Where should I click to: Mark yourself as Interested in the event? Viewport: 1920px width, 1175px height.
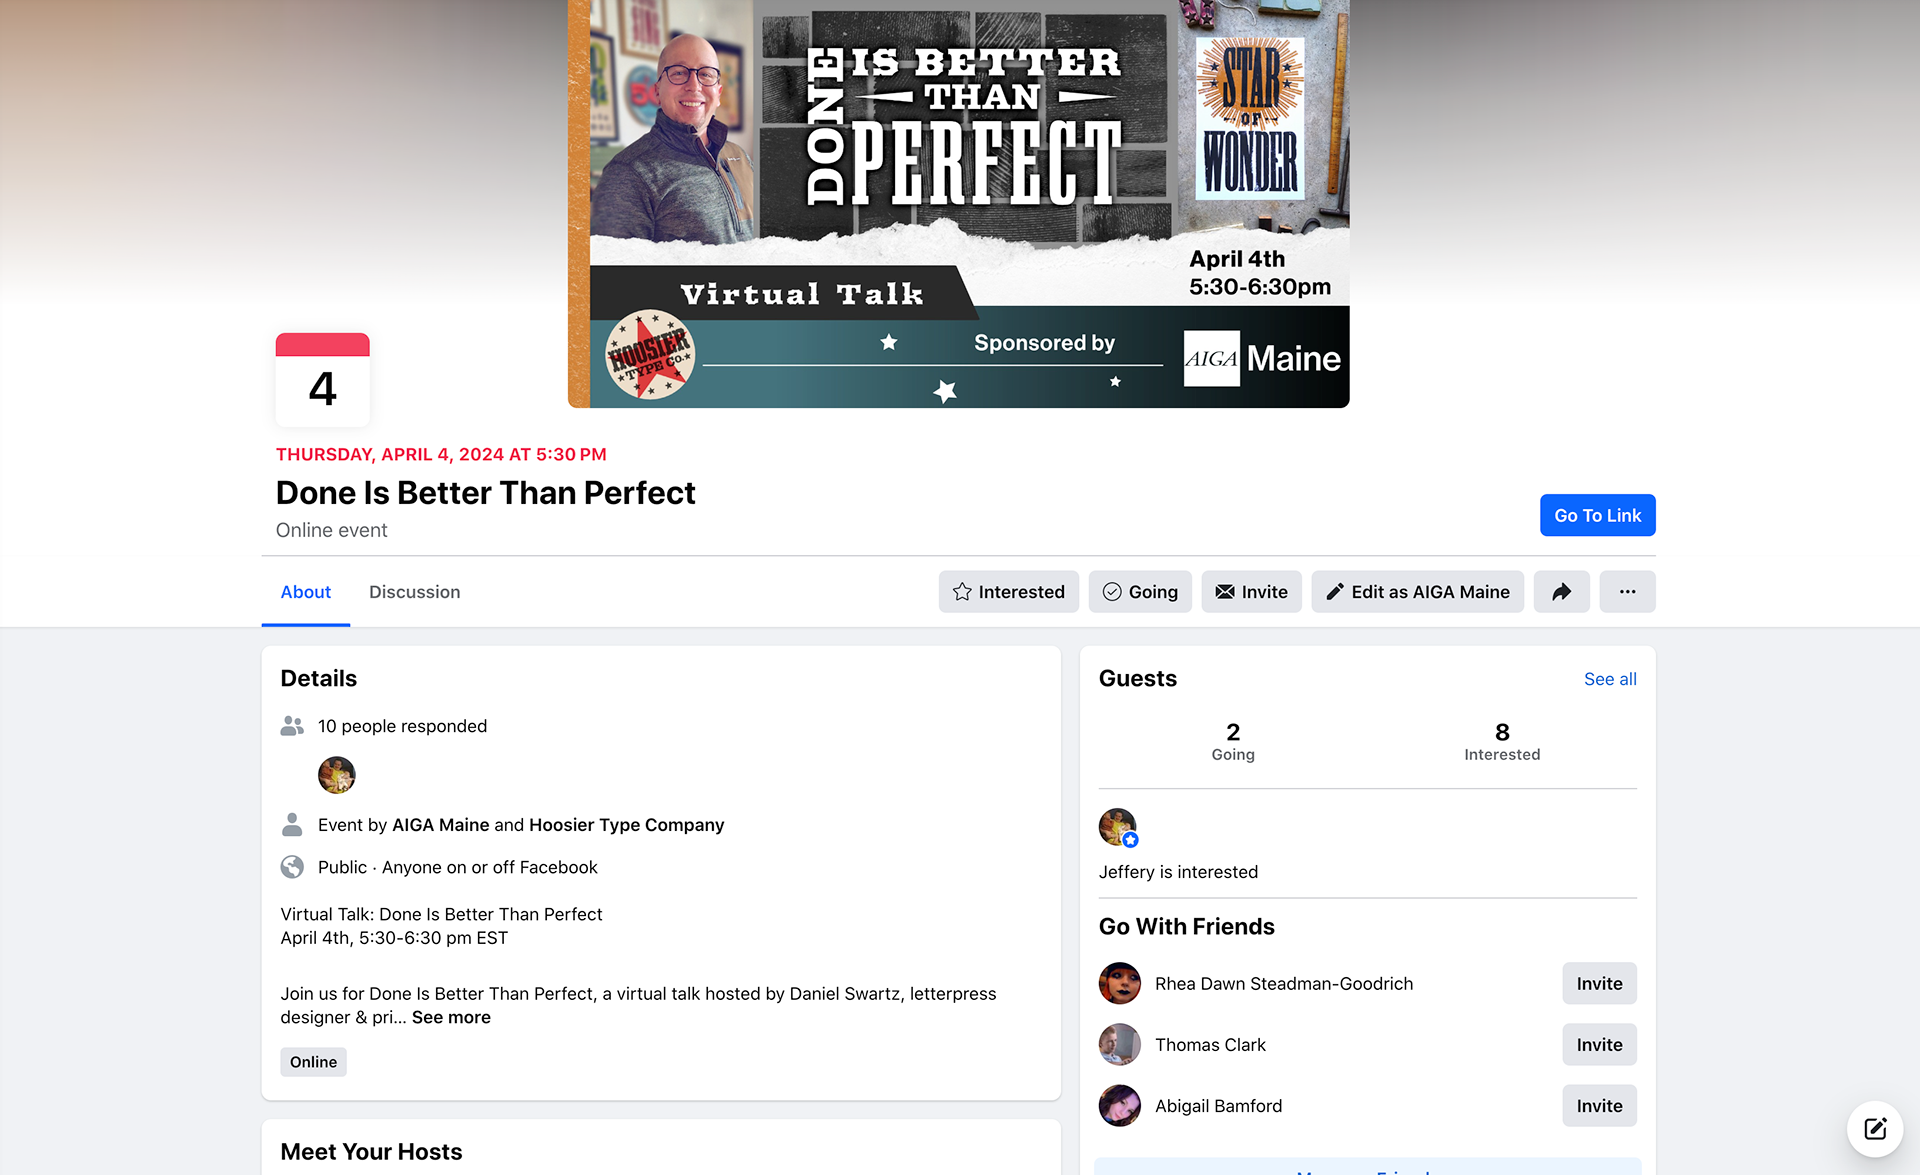(x=1008, y=592)
